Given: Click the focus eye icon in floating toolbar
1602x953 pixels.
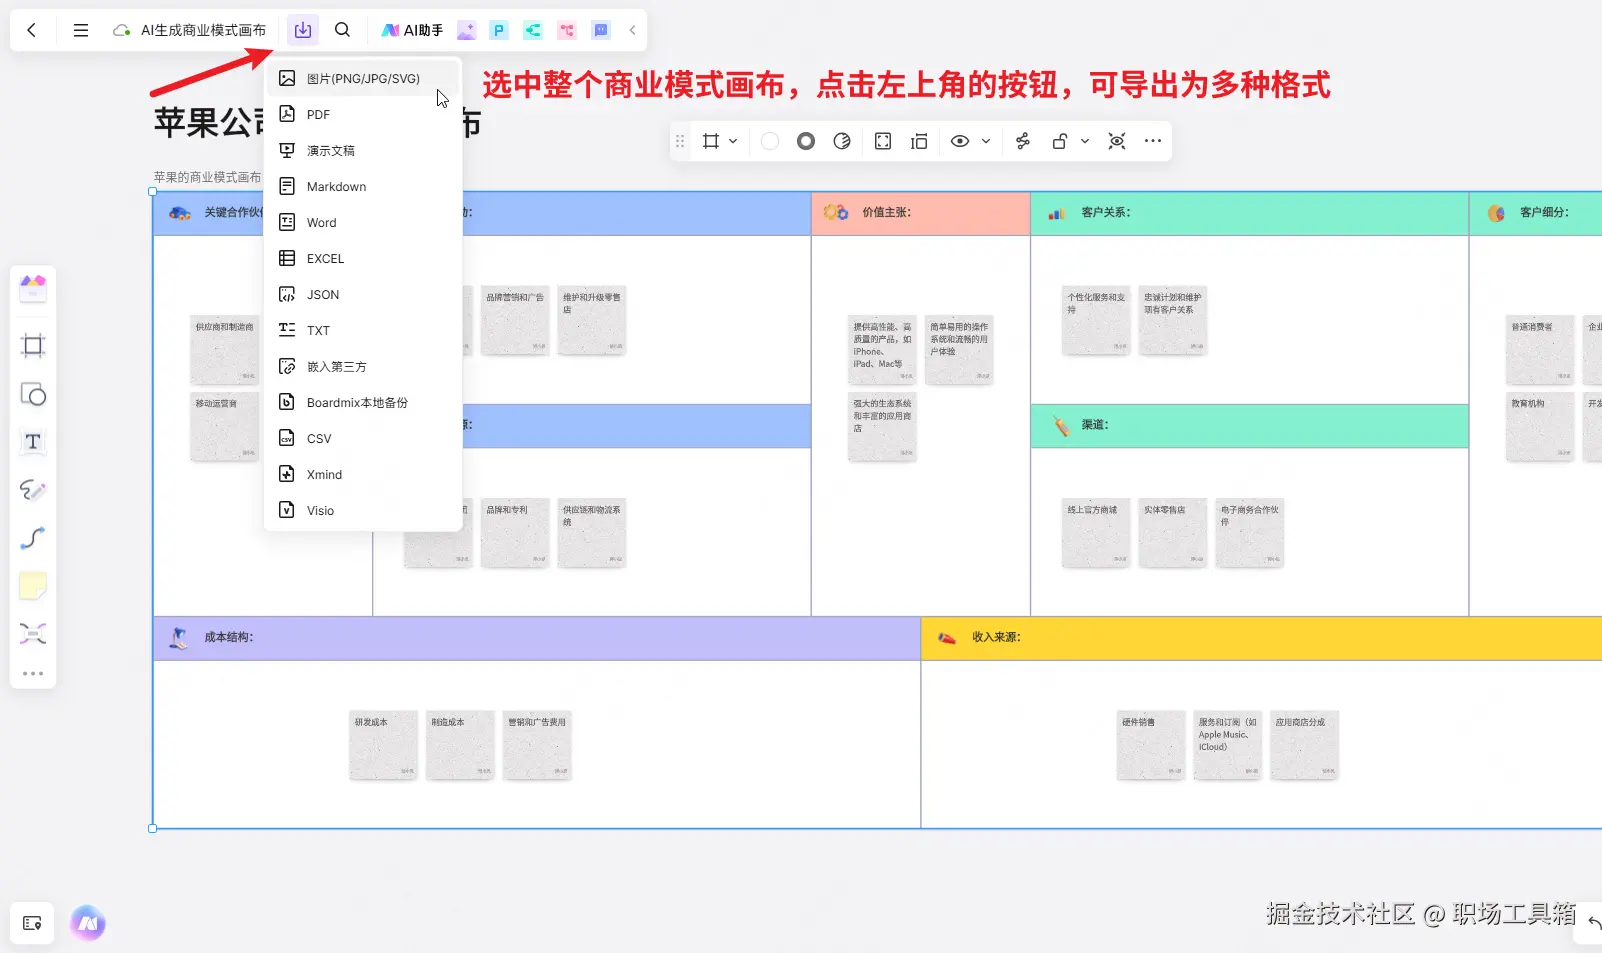Looking at the screenshot, I should [x=1117, y=141].
